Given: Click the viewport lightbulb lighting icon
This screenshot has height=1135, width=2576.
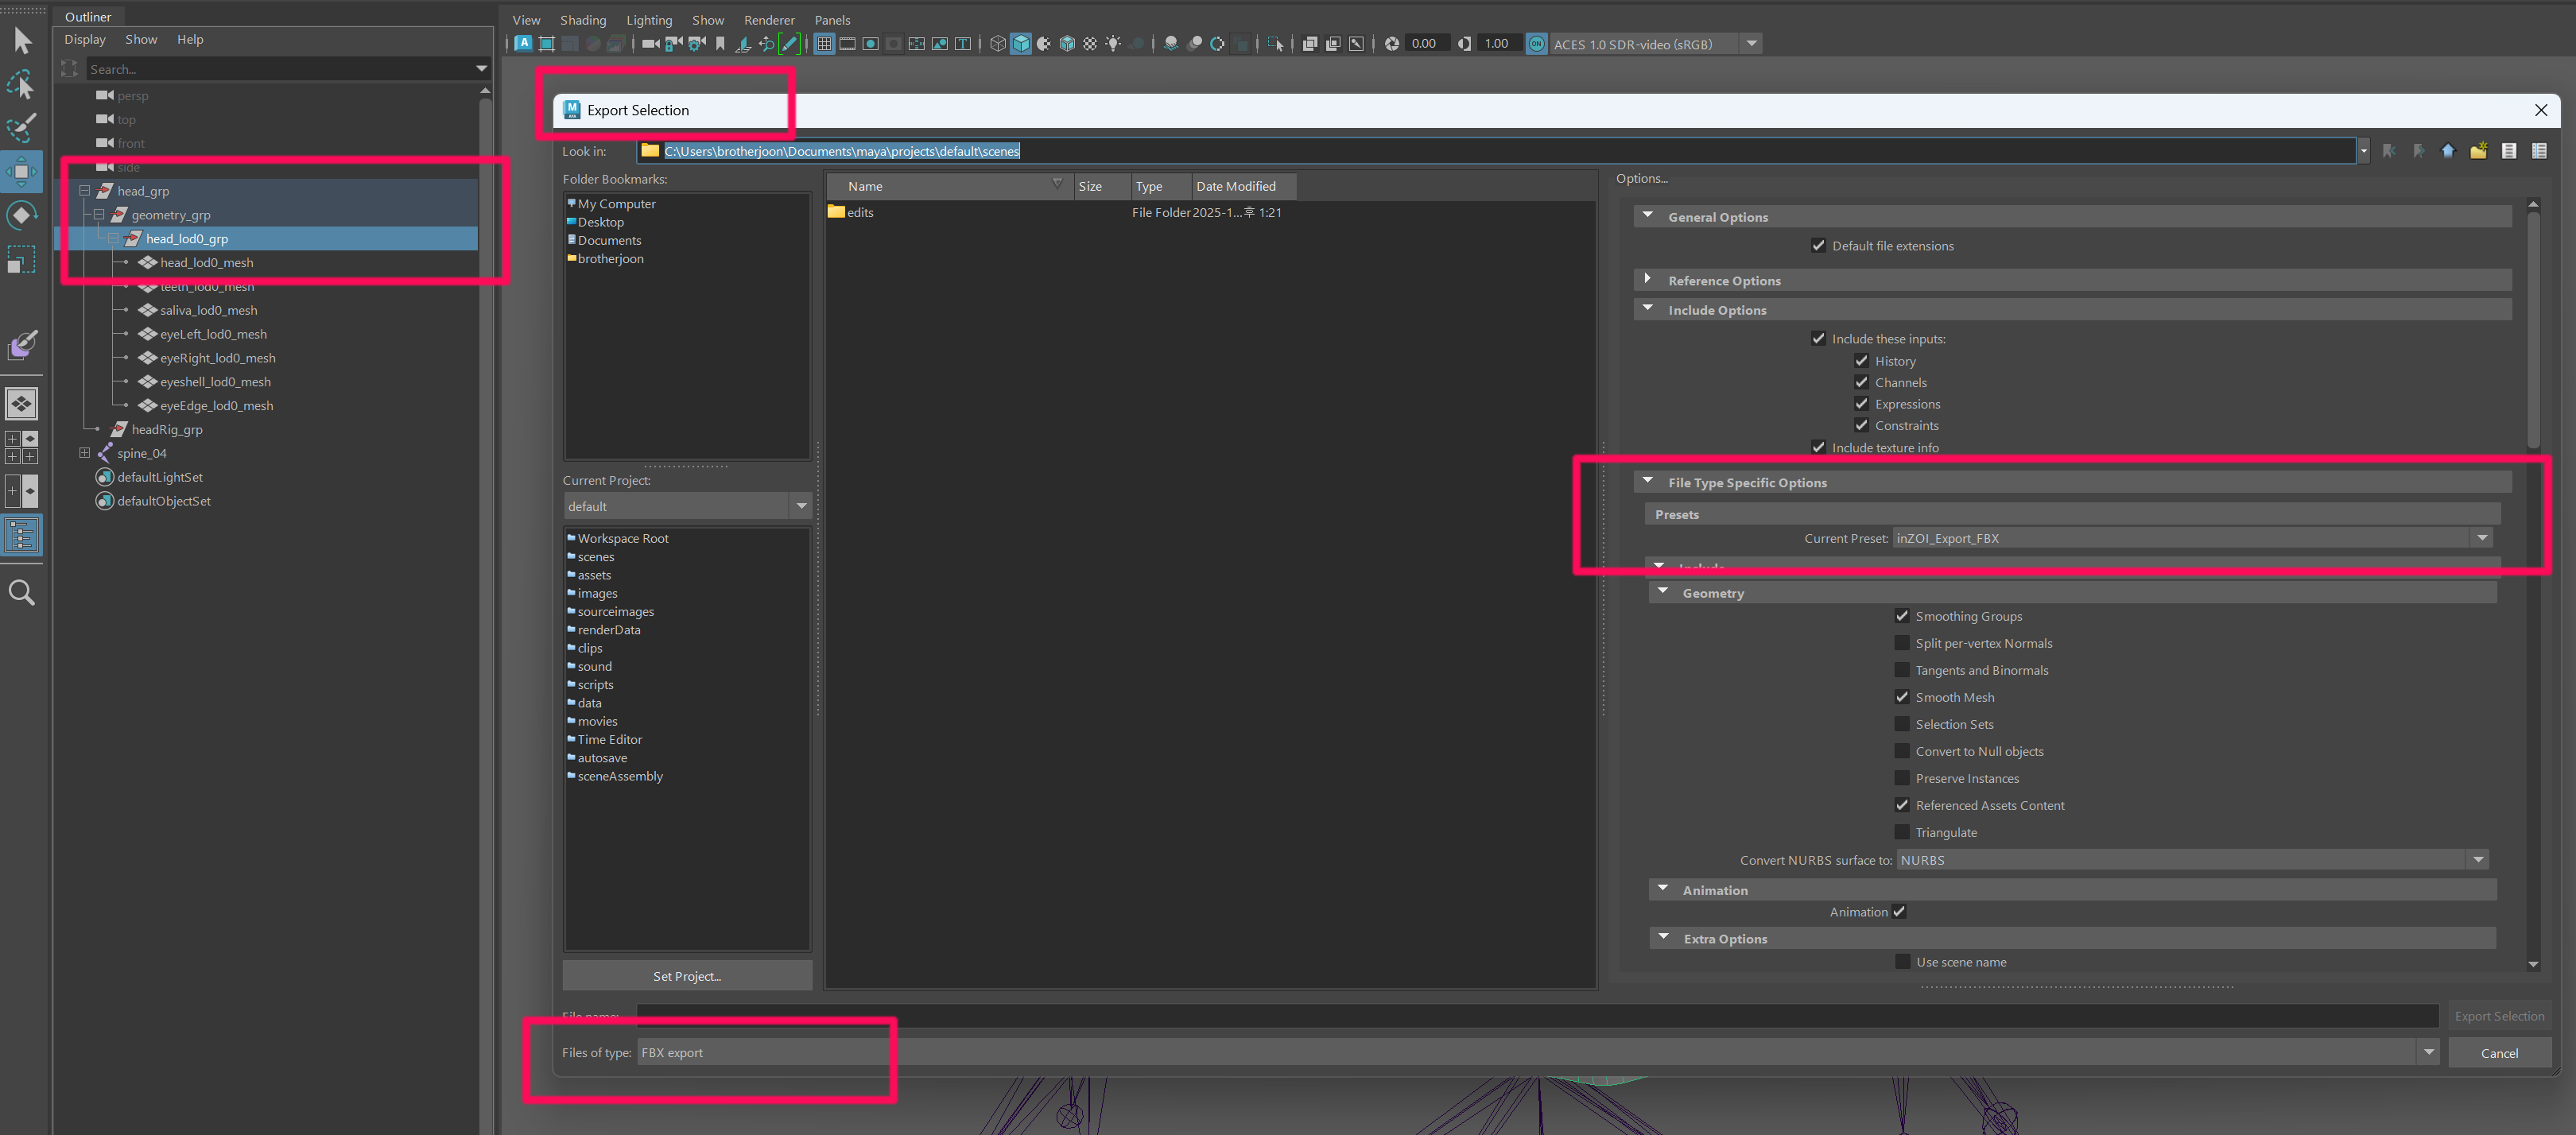Looking at the screenshot, I should [1113, 44].
